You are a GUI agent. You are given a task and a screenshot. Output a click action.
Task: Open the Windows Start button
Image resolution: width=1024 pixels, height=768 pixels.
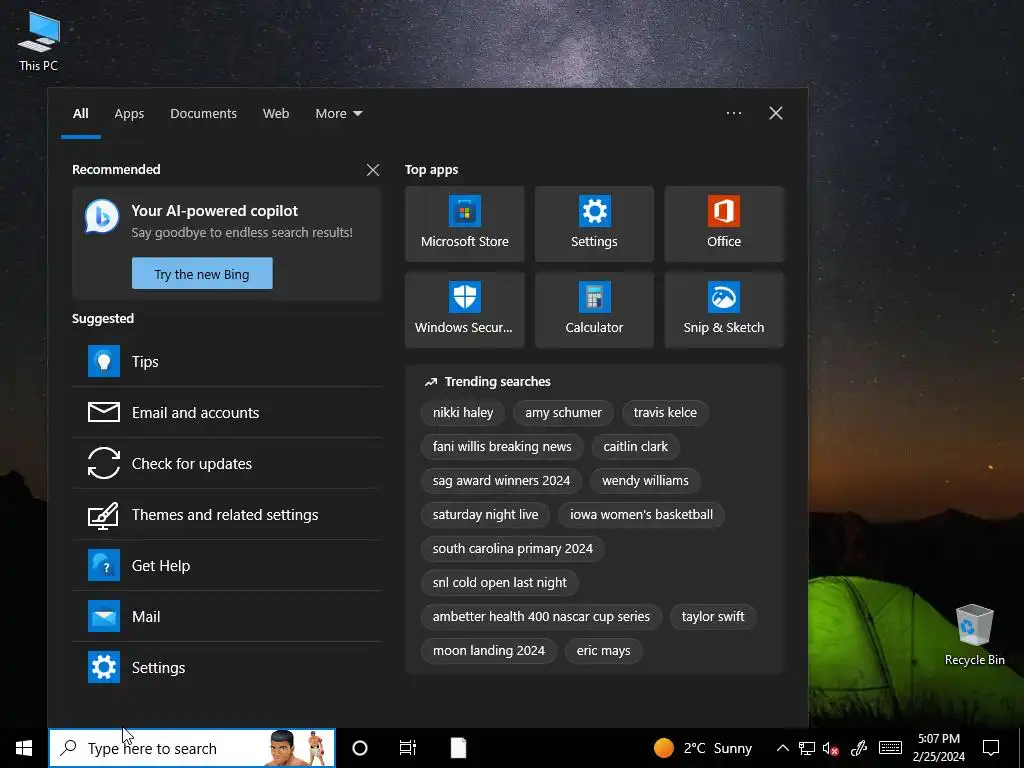pyautogui.click(x=24, y=748)
